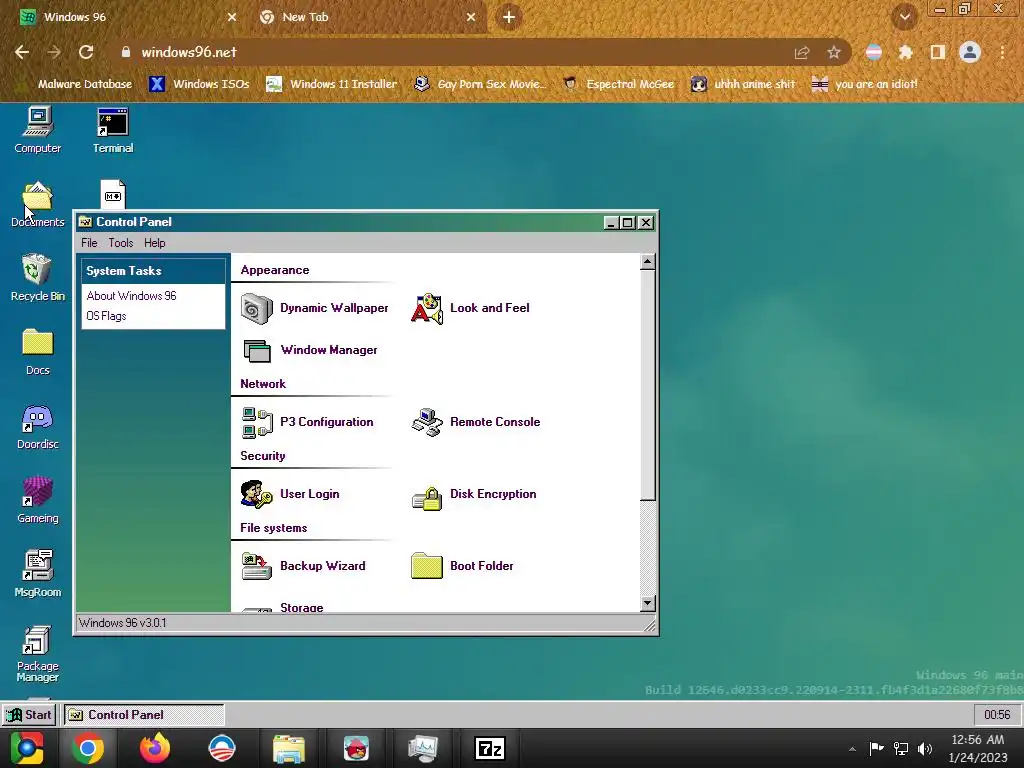1024x768 pixels.
Task: Go back in browser history
Action: click(22, 52)
